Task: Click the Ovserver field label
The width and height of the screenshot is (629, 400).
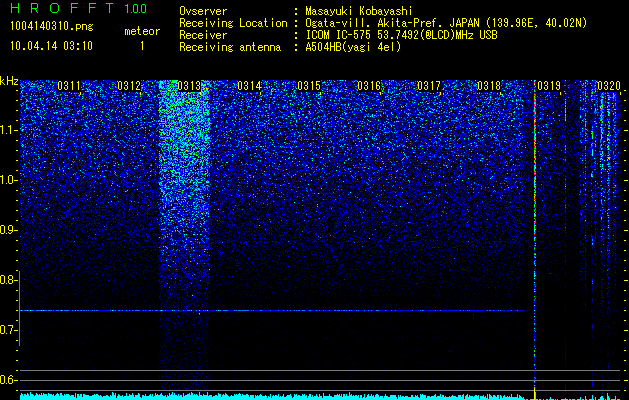Action: tap(203, 11)
